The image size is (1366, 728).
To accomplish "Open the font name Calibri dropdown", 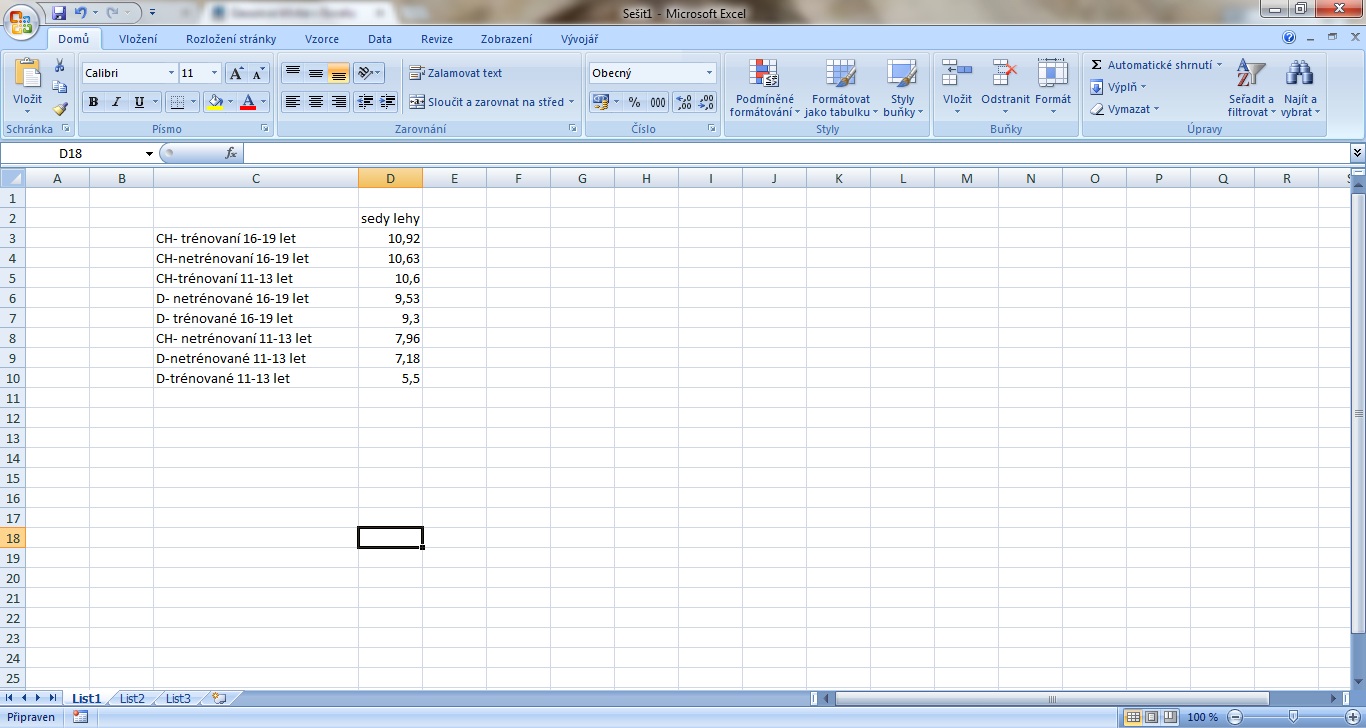I will click(x=170, y=73).
